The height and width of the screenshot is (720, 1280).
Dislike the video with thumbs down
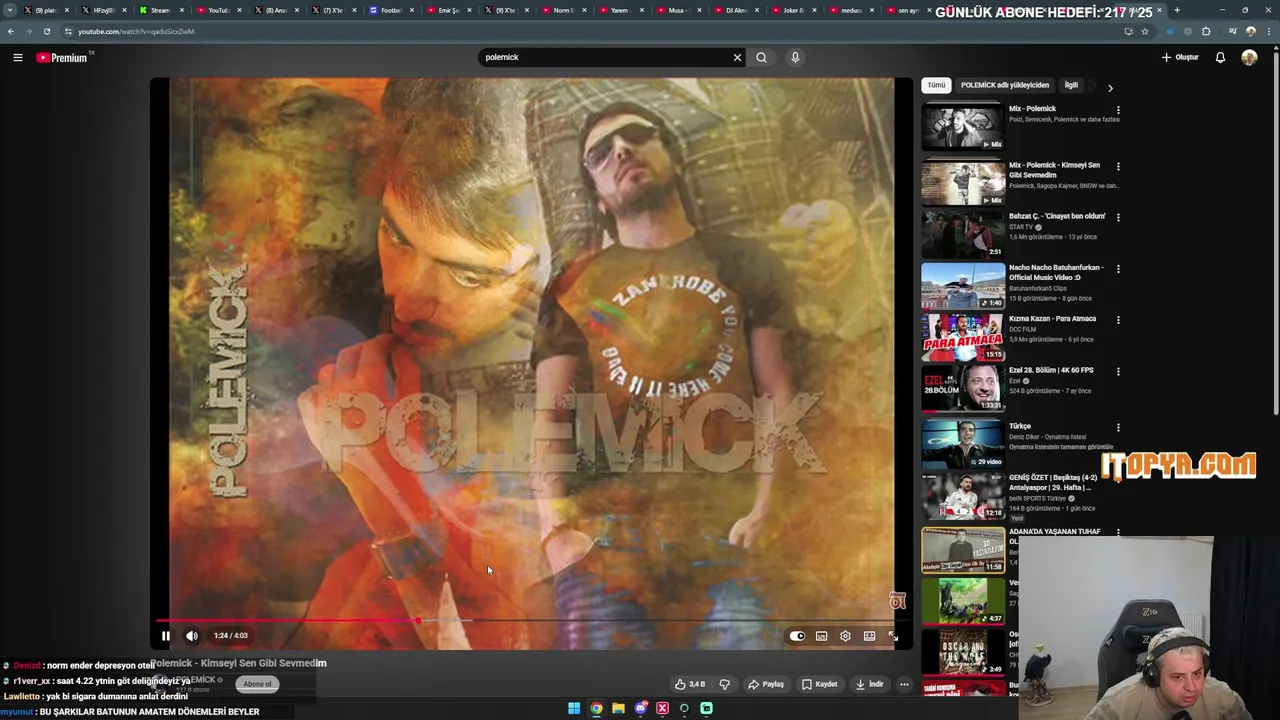pyautogui.click(x=725, y=684)
